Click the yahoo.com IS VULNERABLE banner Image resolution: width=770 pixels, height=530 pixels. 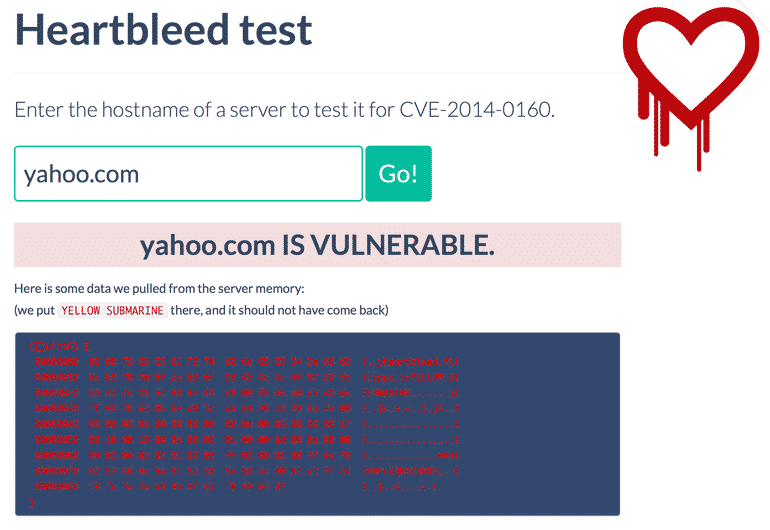(x=317, y=245)
